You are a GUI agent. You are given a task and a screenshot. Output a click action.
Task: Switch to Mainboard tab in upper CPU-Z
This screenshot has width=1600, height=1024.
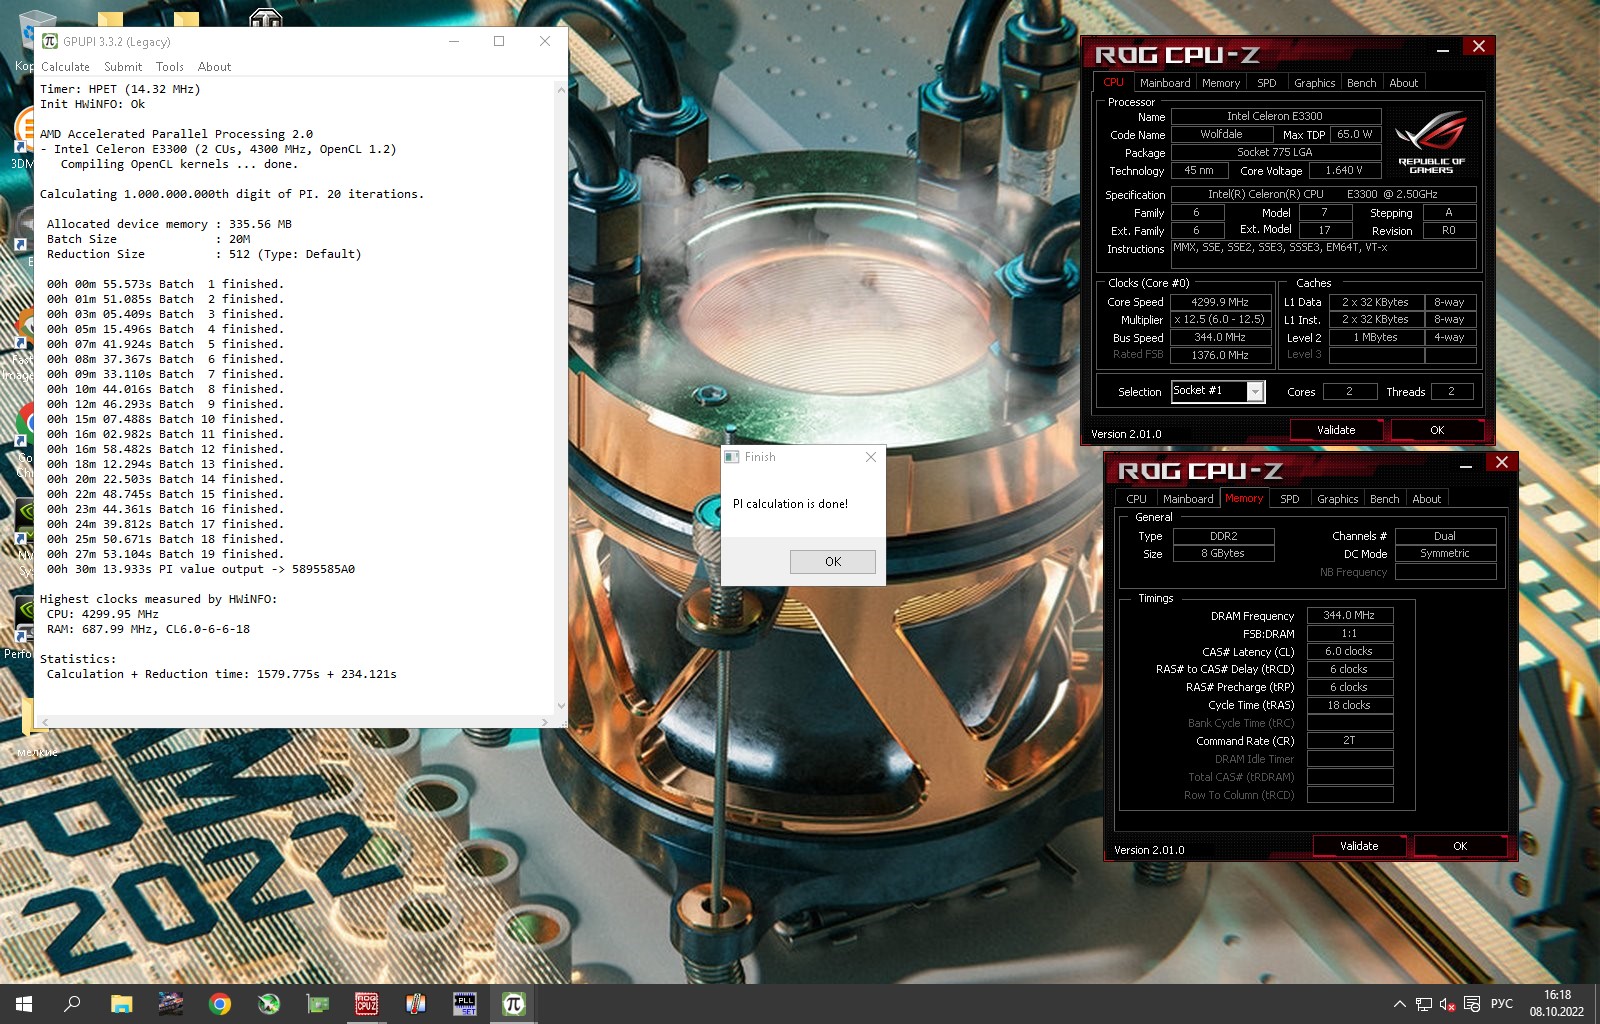click(x=1165, y=83)
